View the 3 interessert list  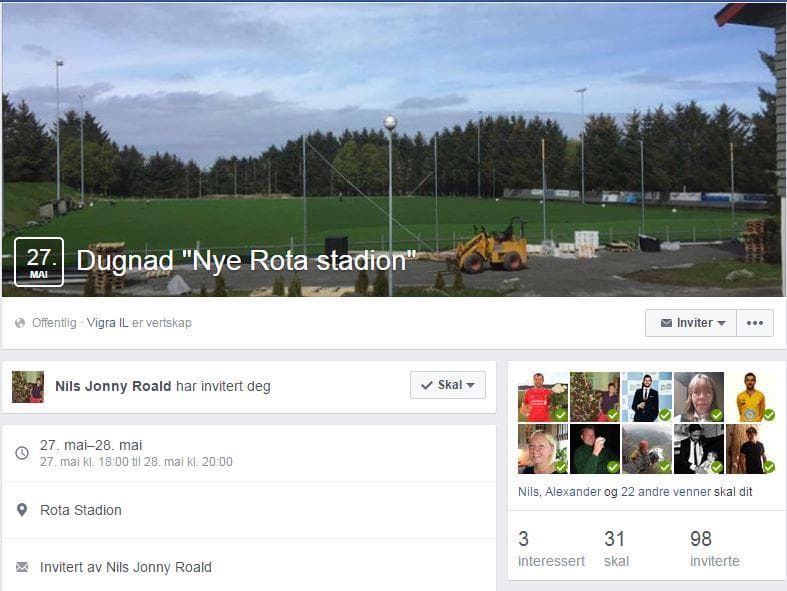(x=551, y=548)
